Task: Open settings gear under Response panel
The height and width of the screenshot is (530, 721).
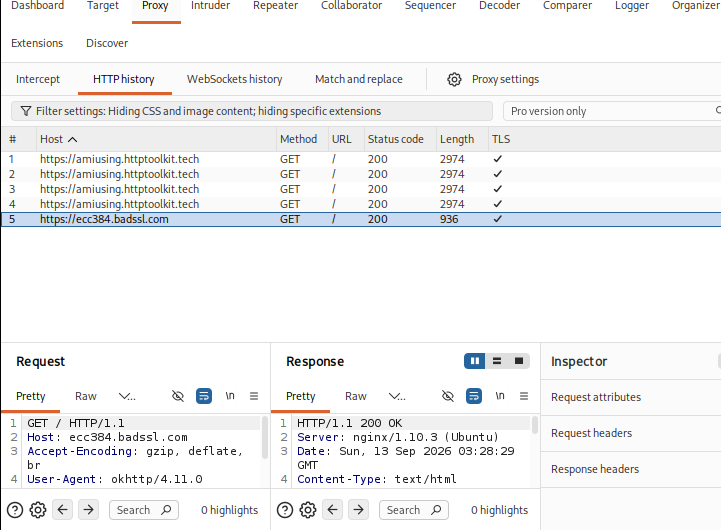Action: click(x=308, y=510)
